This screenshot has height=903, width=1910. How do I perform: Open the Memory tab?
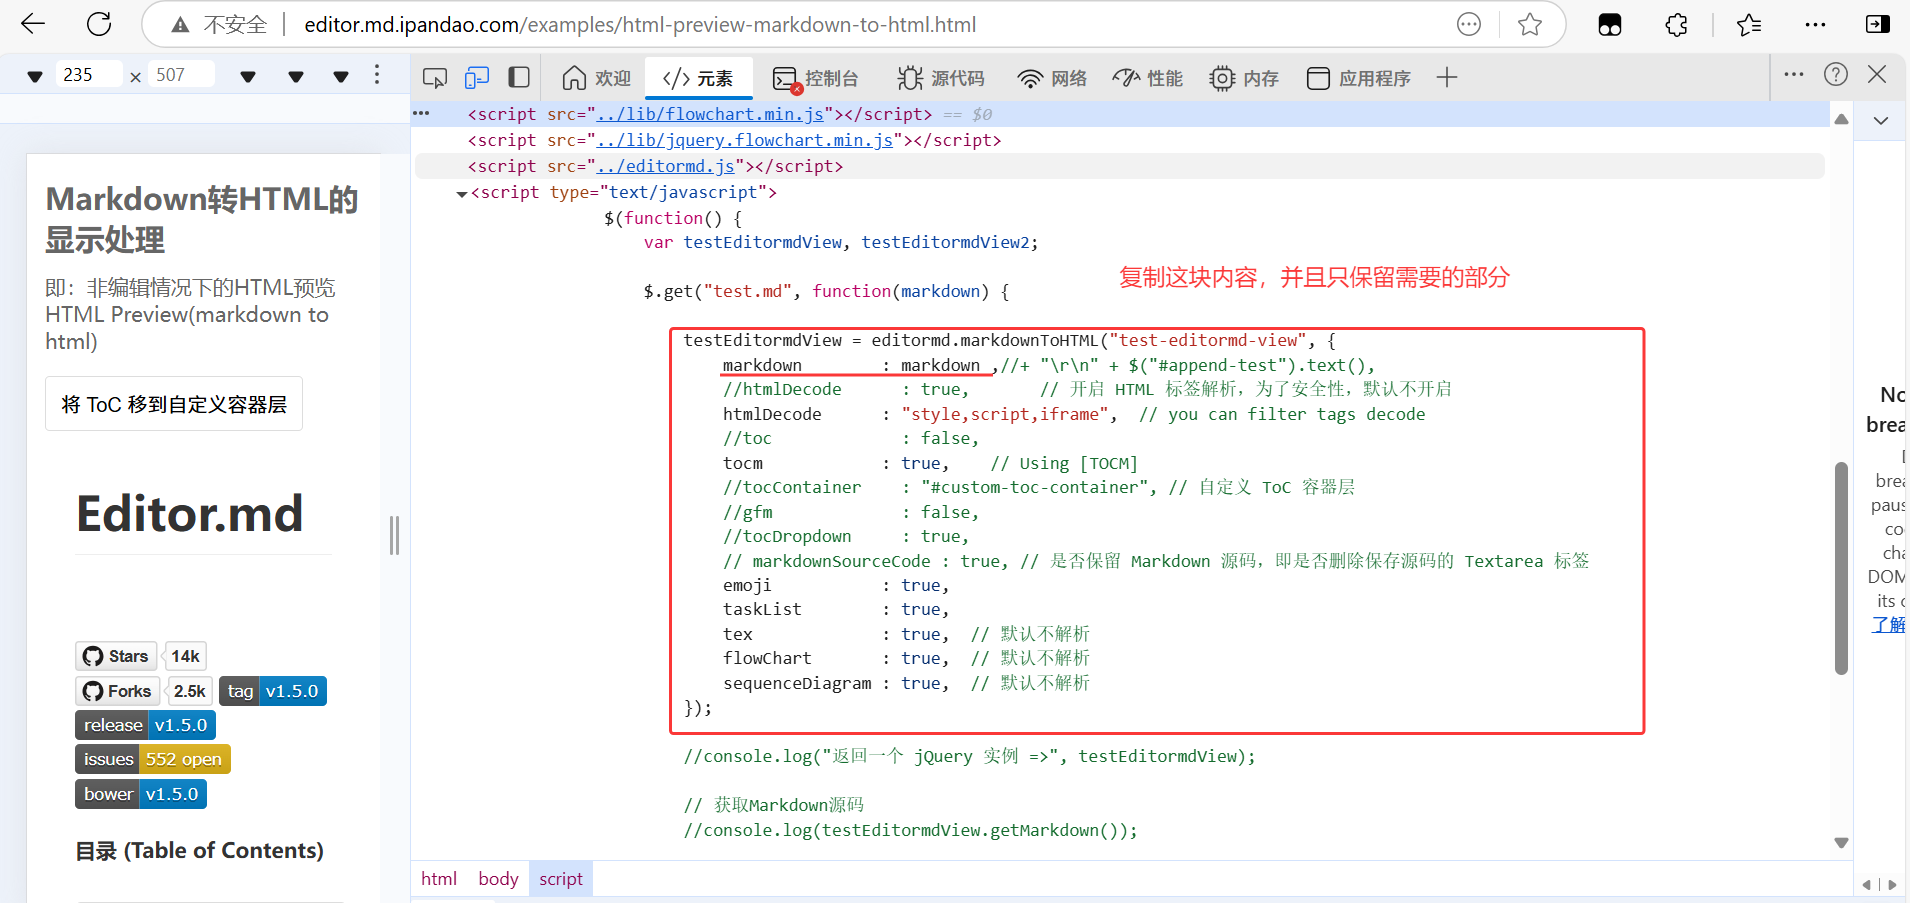(1244, 78)
